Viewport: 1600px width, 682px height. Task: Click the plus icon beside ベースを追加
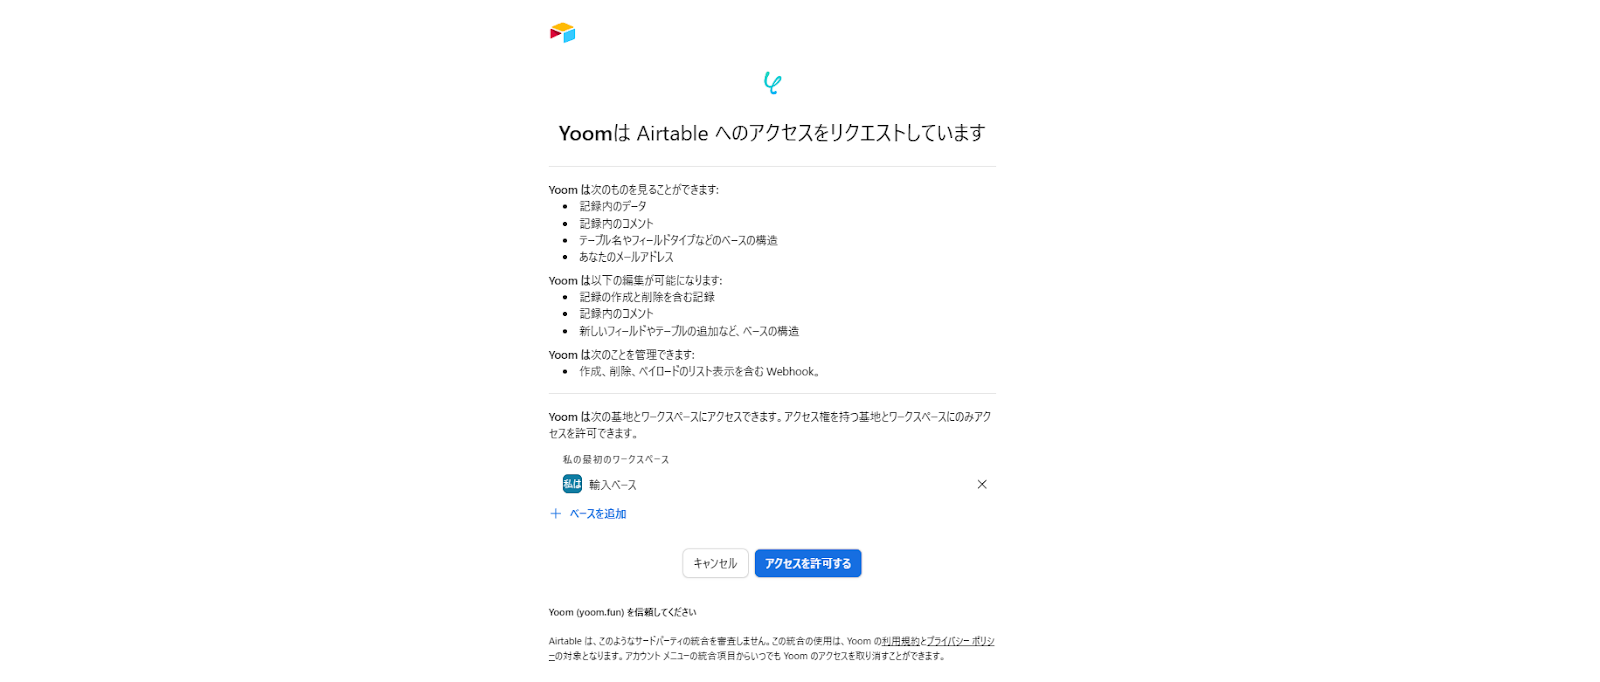(x=556, y=514)
